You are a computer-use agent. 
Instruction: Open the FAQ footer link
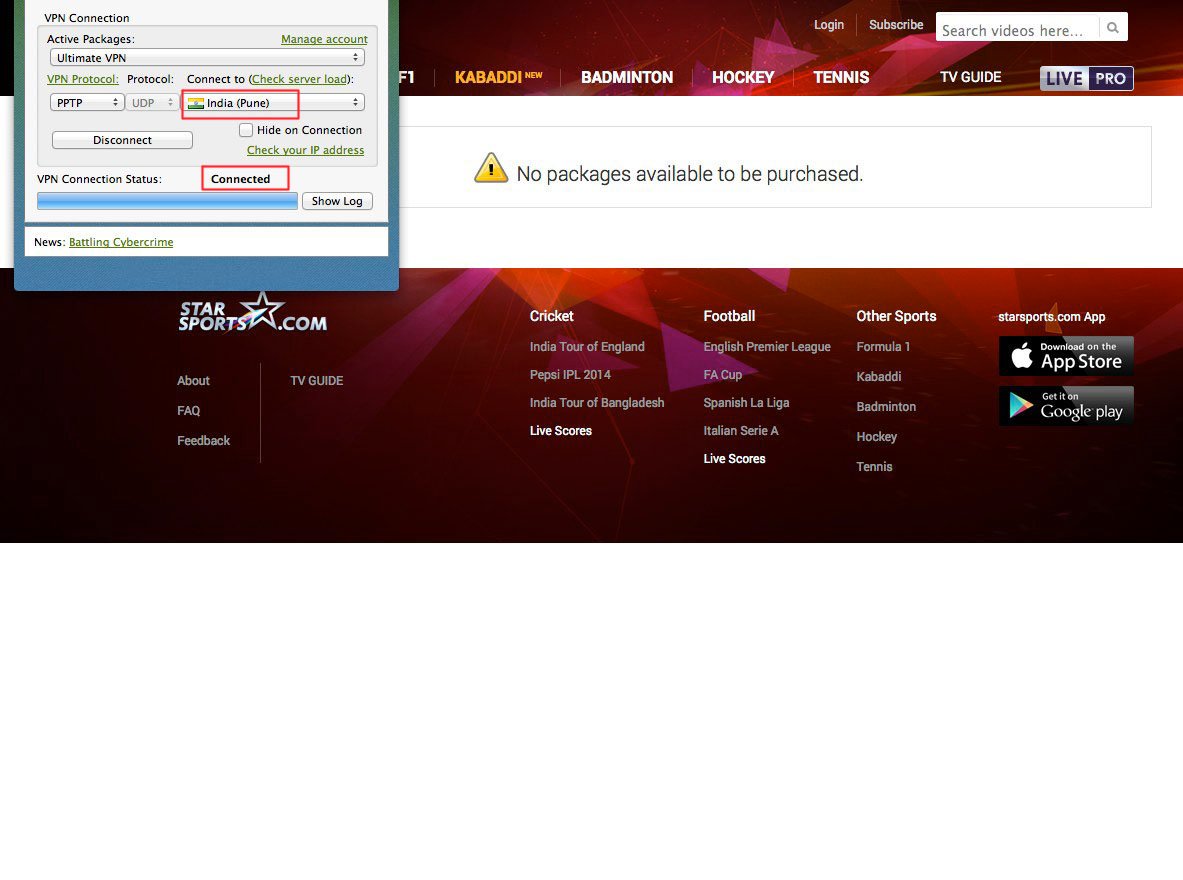pyautogui.click(x=189, y=411)
